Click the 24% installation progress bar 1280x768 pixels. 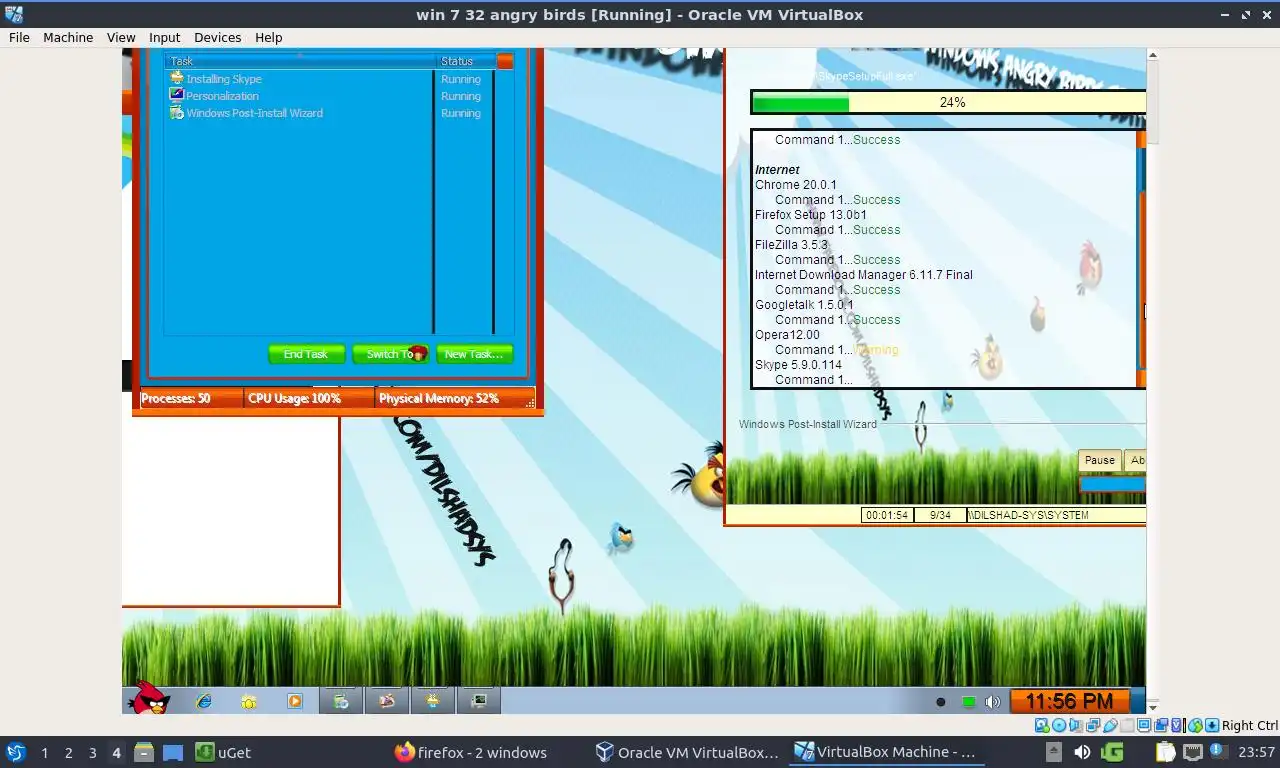[x=948, y=102]
